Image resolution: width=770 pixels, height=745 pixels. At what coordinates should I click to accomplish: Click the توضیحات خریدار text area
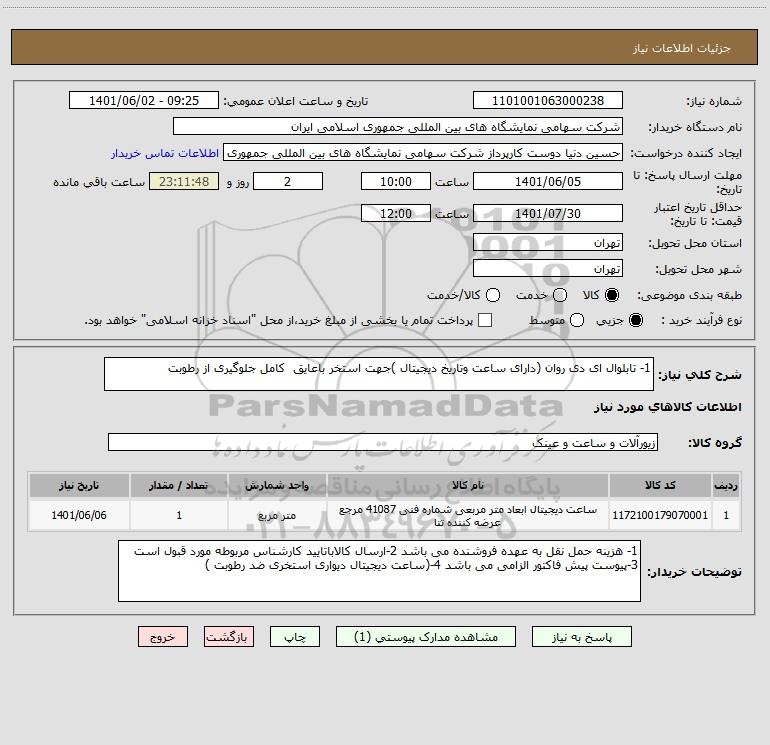[x=379, y=571]
